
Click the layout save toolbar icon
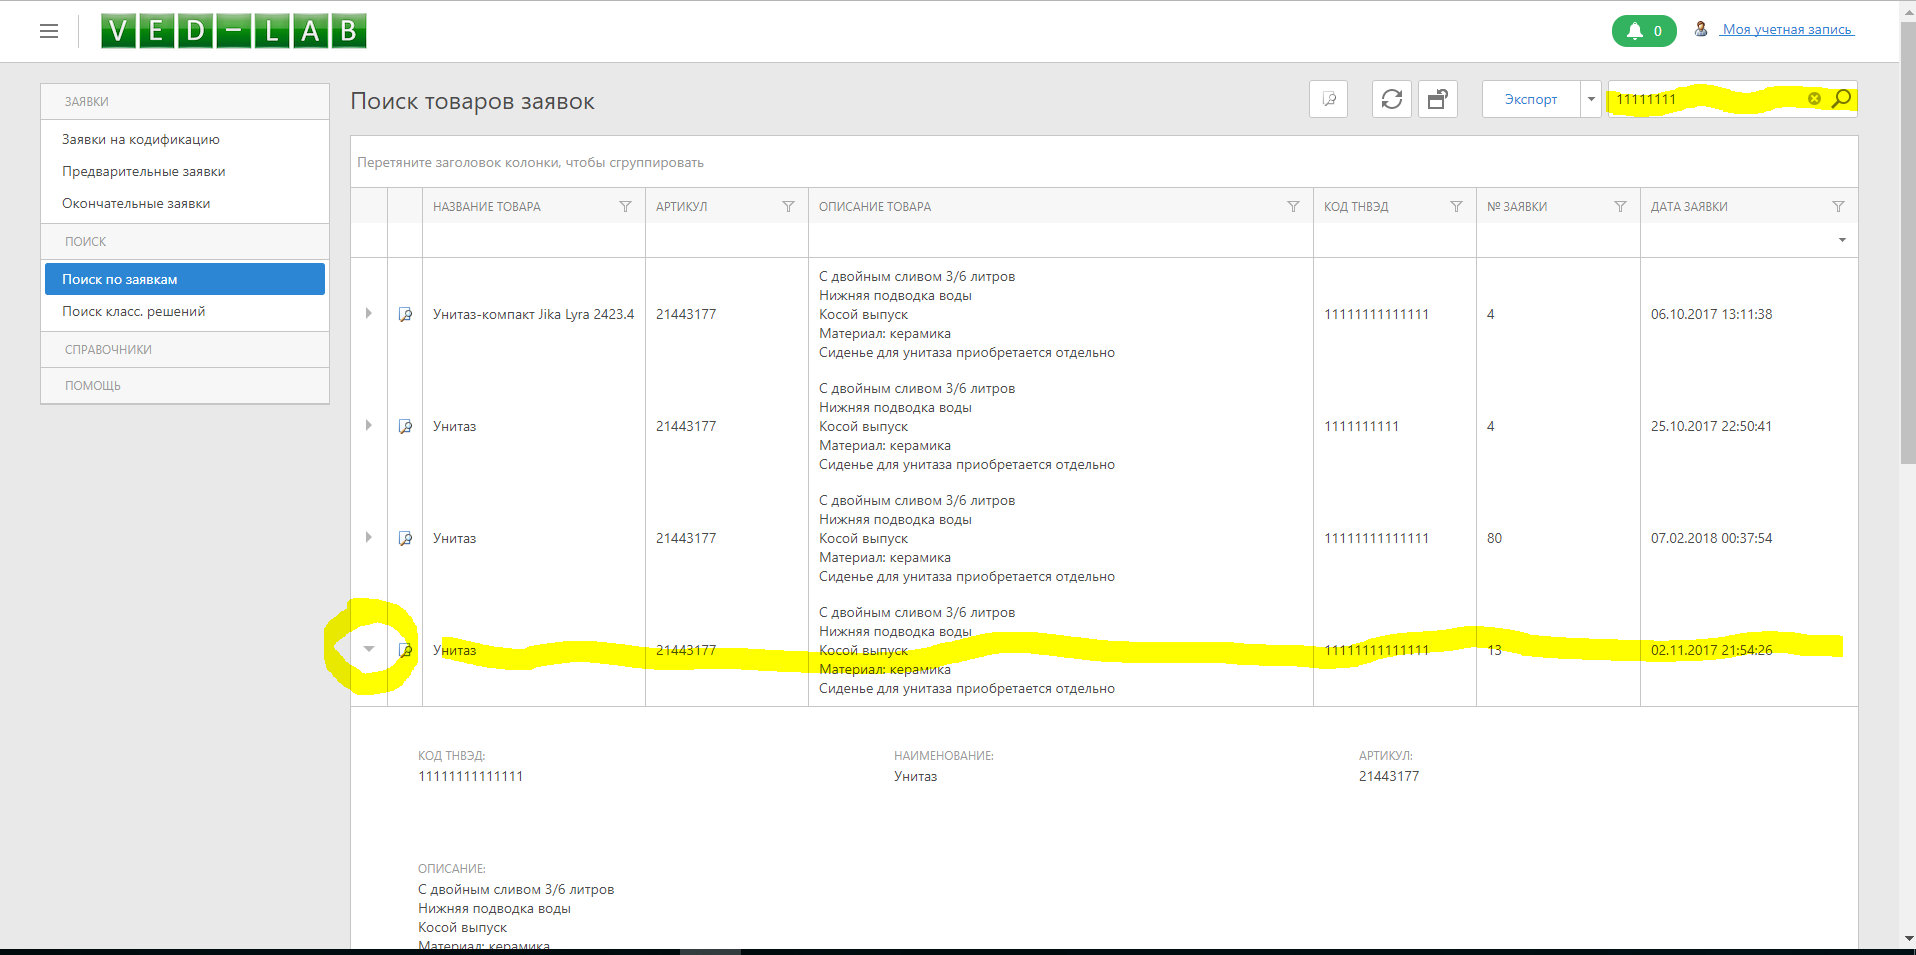click(1438, 99)
